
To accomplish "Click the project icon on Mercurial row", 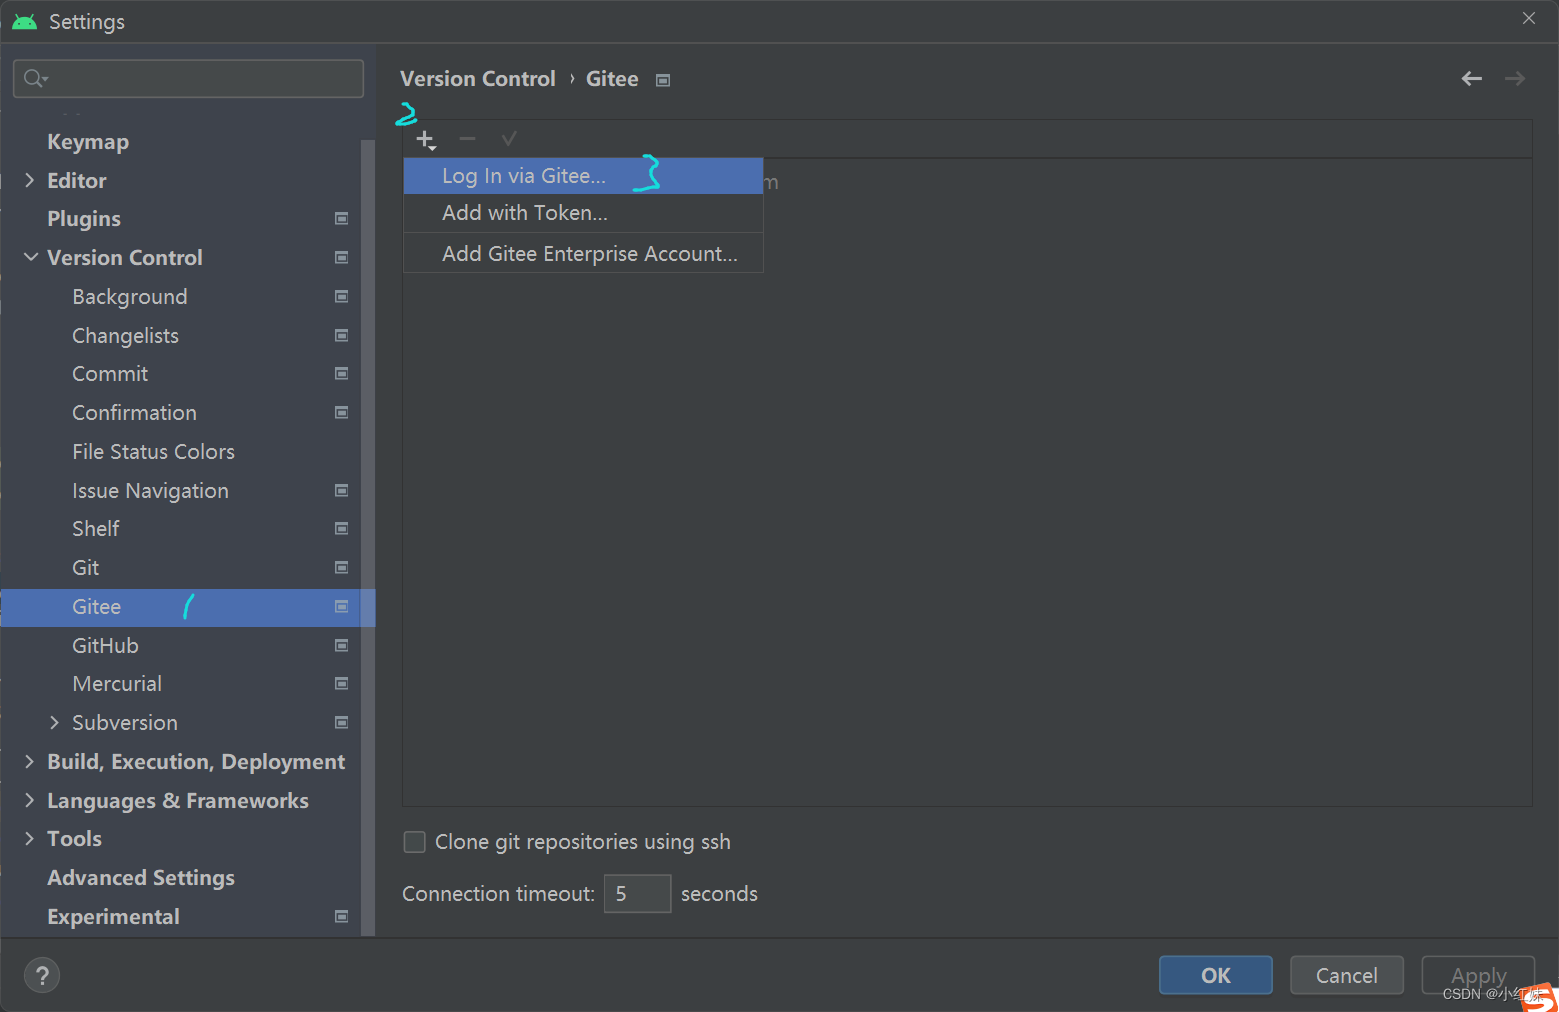I will coord(341,683).
